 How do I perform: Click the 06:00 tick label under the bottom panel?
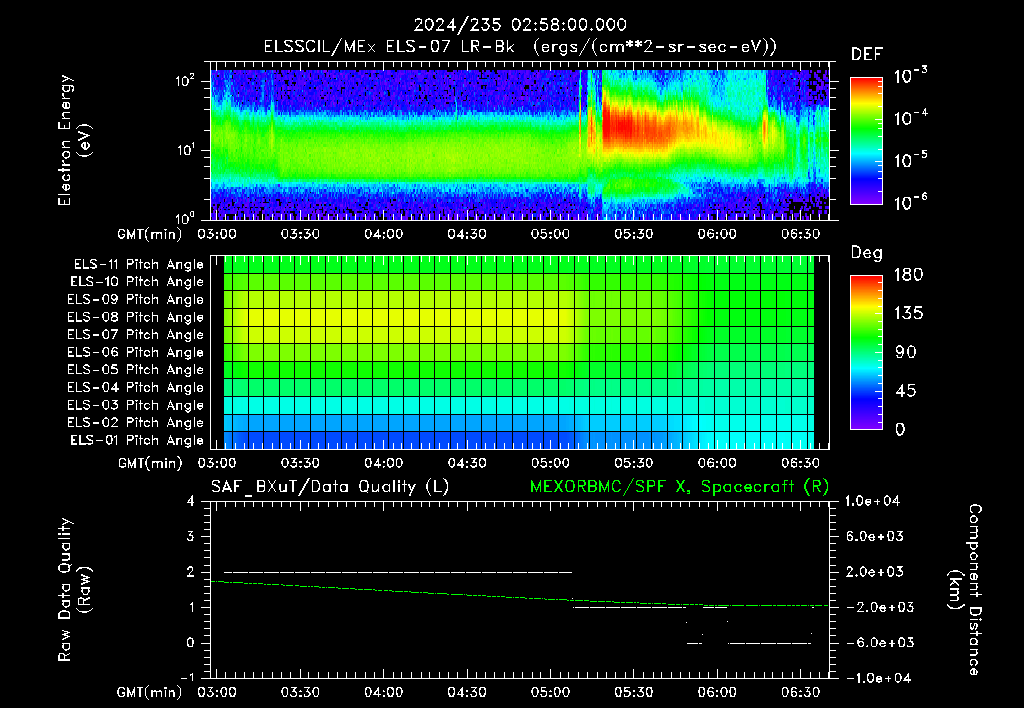point(717,692)
